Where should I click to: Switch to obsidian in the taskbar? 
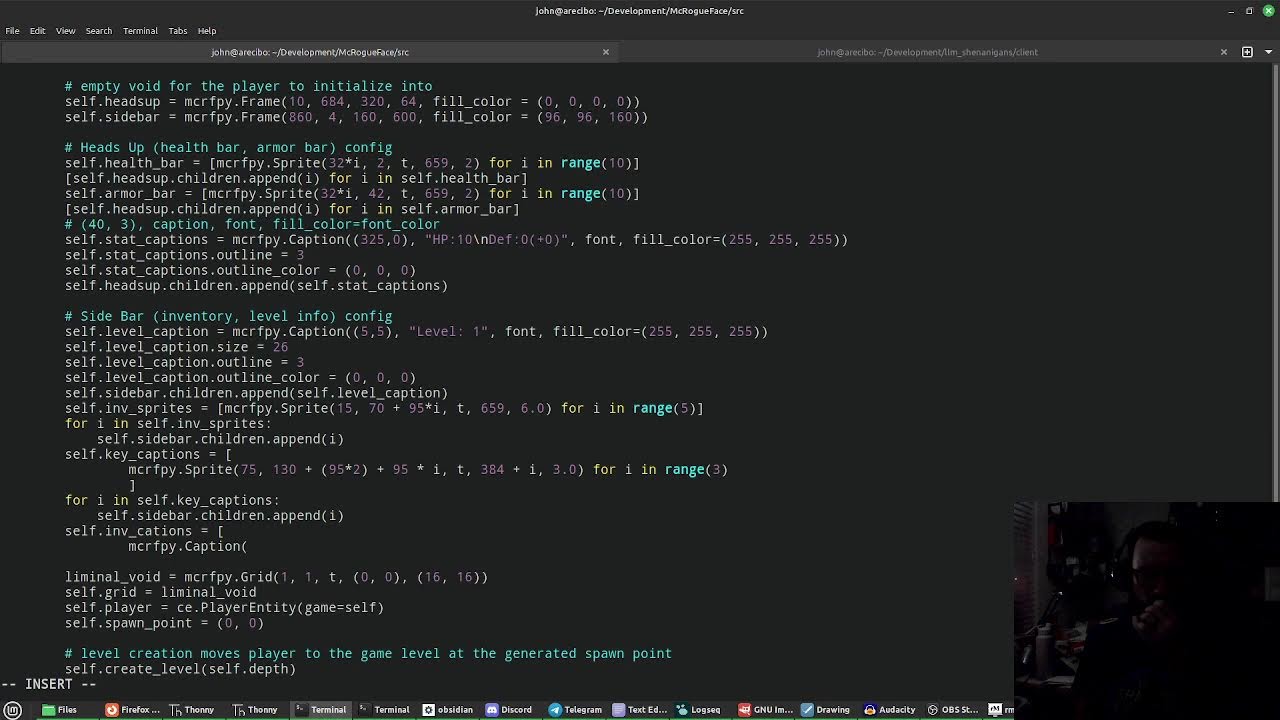[448, 710]
